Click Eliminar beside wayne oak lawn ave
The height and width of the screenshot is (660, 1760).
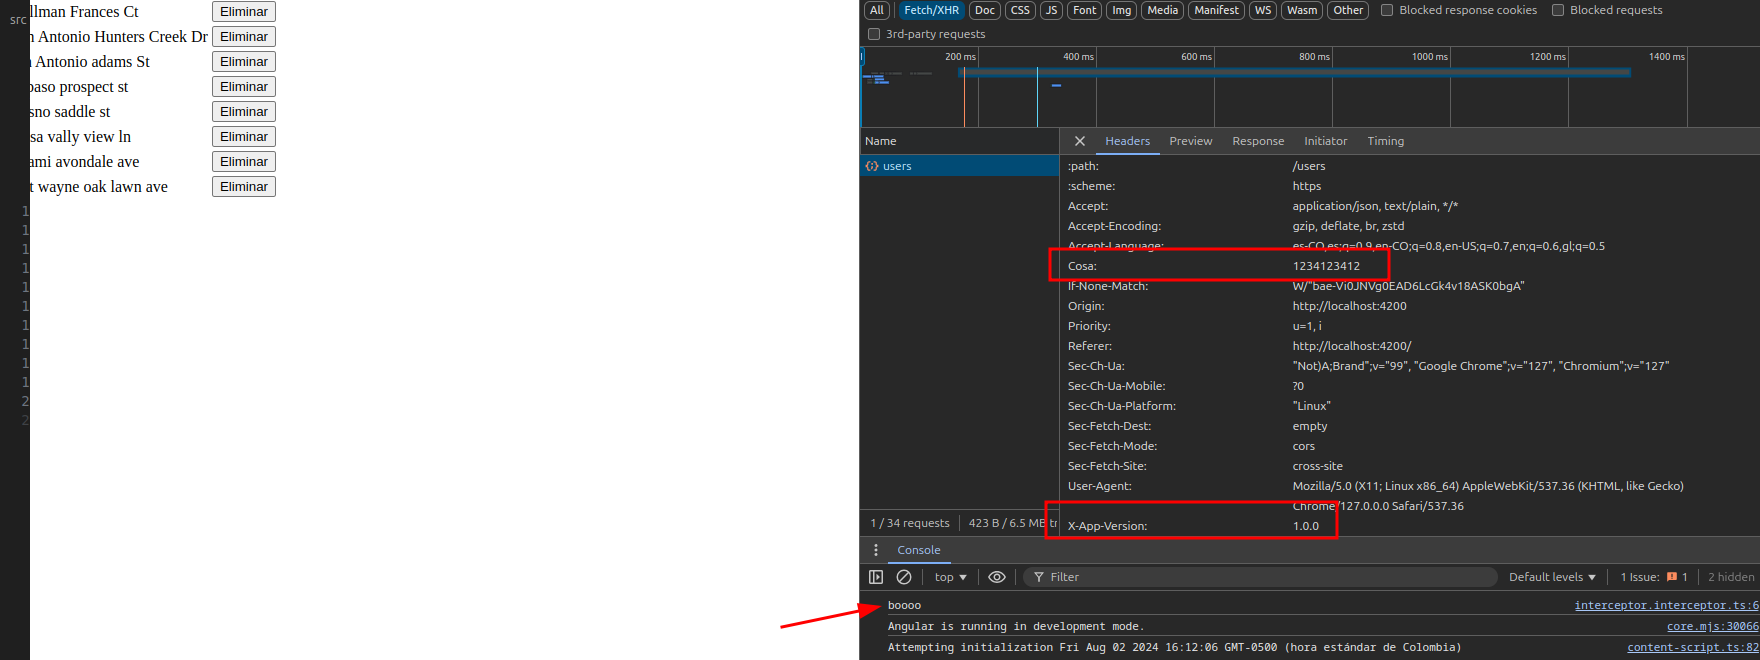click(x=244, y=186)
